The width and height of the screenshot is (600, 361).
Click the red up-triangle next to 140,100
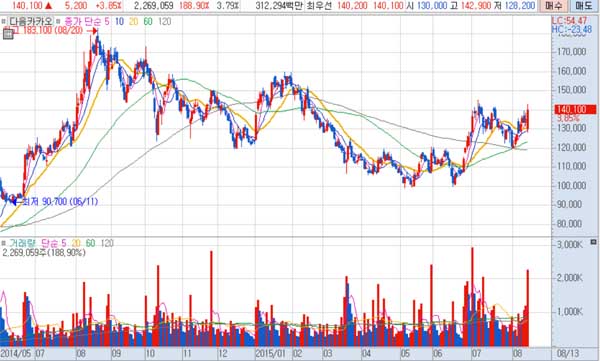tap(48, 6)
